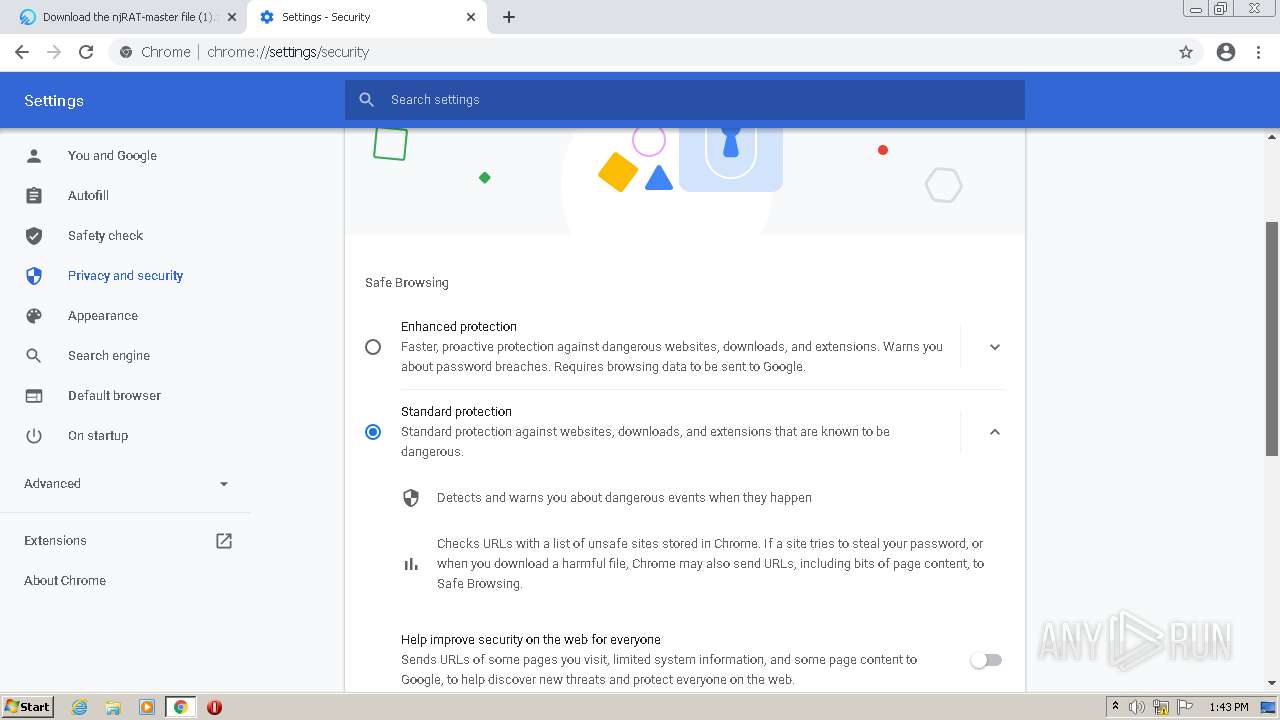Click the Privacy and security shield icon
1280x720 pixels.
(x=34, y=275)
